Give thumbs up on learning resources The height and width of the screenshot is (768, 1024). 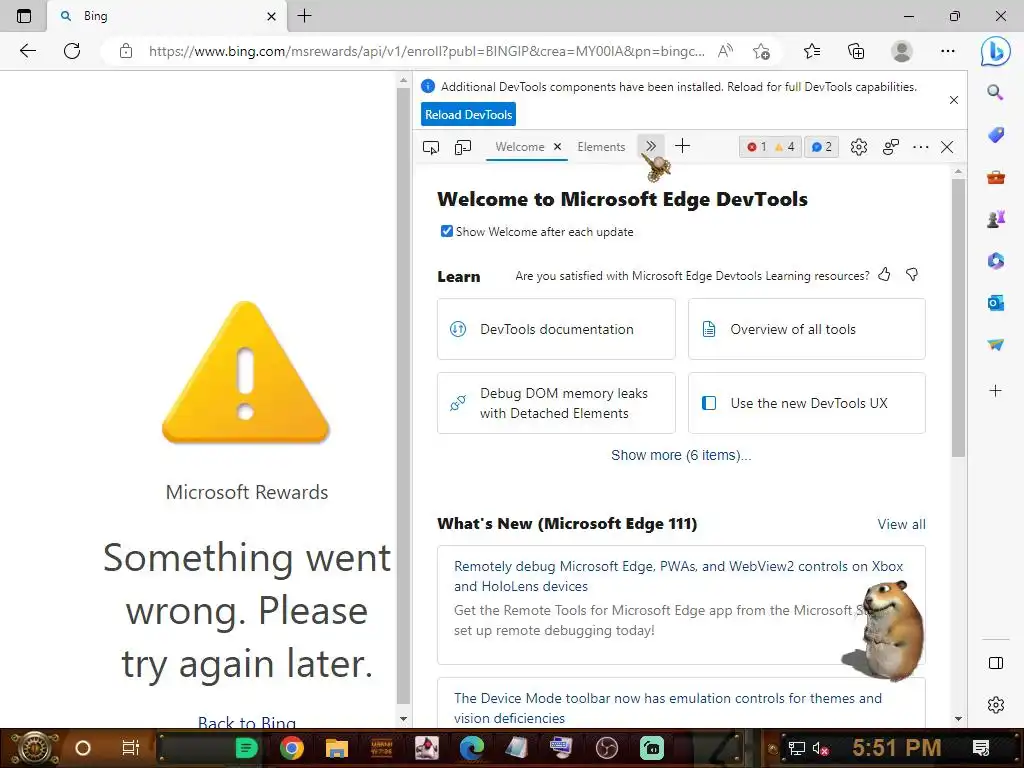coord(884,274)
